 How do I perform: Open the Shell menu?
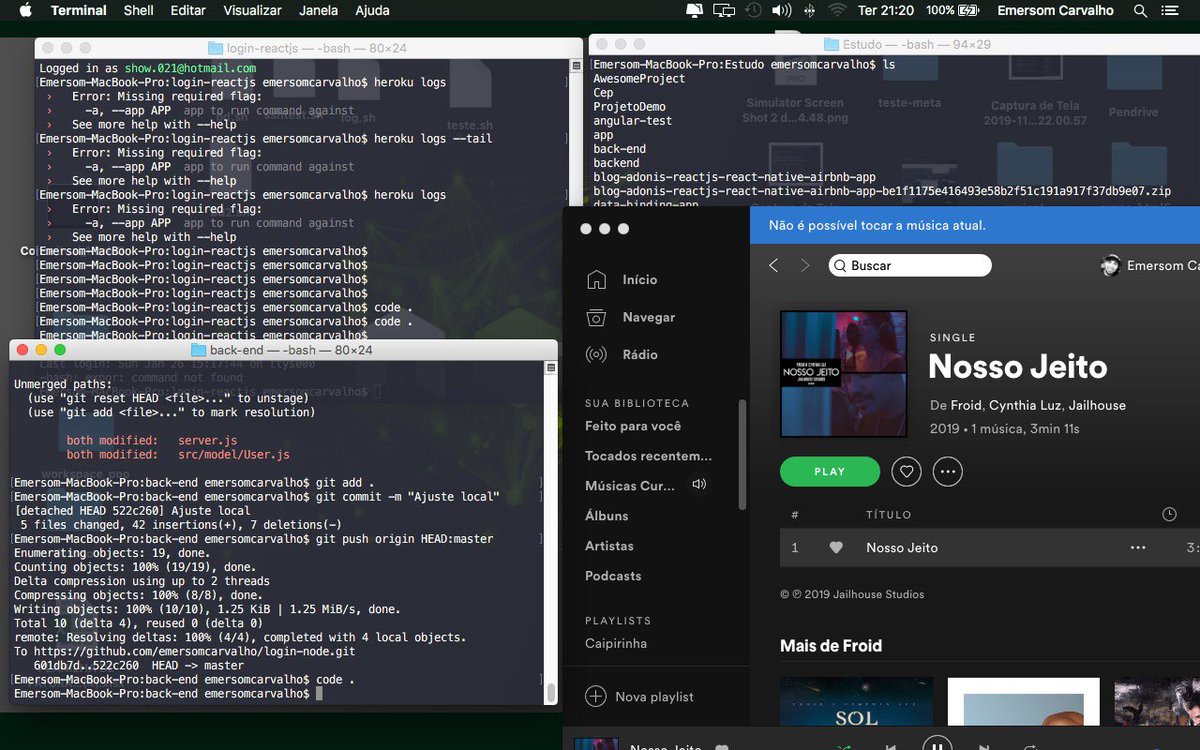[138, 11]
